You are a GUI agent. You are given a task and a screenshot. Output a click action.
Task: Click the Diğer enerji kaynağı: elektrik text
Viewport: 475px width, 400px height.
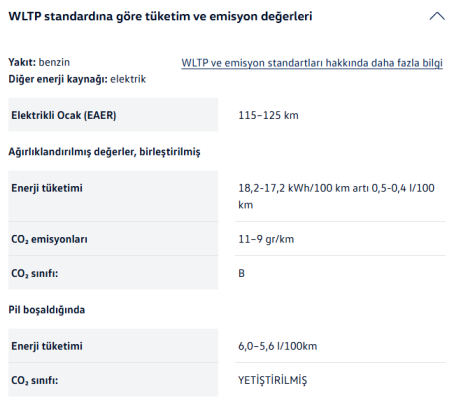tap(77, 79)
